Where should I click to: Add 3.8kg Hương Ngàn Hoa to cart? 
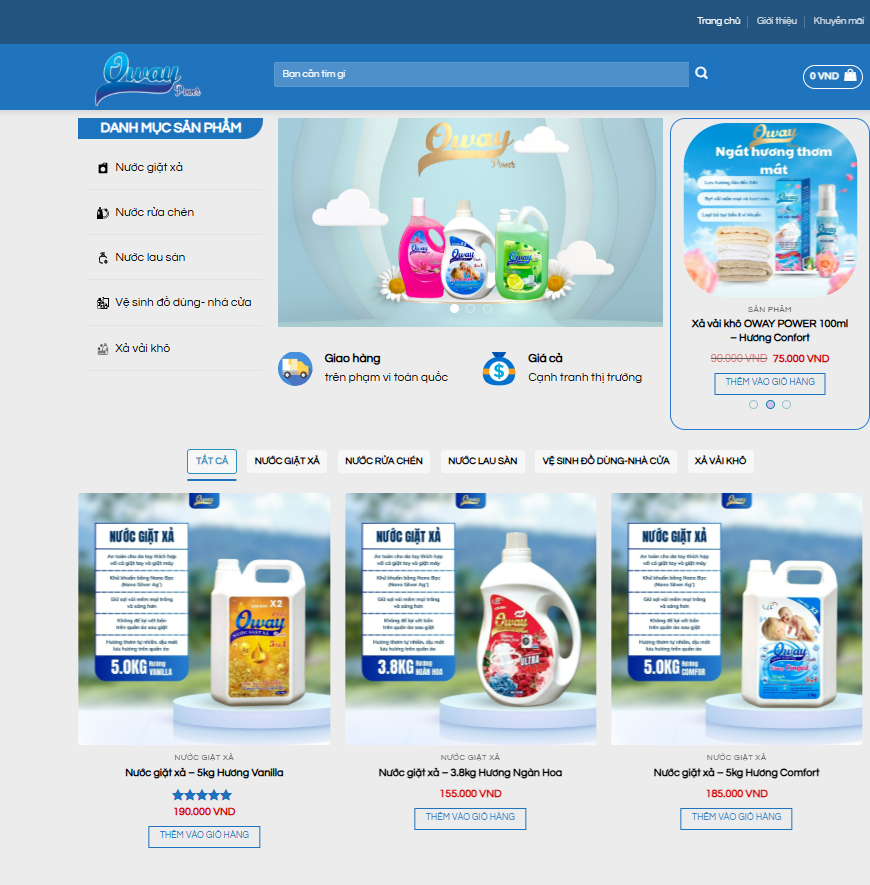click(470, 818)
